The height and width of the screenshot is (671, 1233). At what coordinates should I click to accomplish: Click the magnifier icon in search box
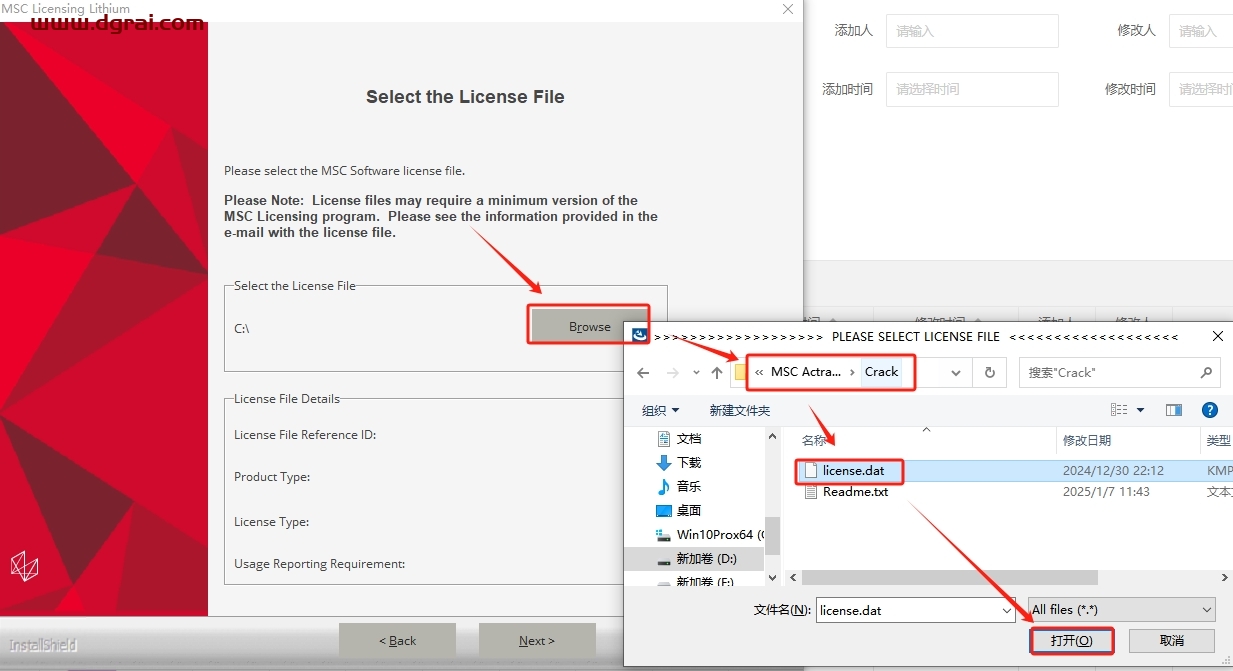1206,372
